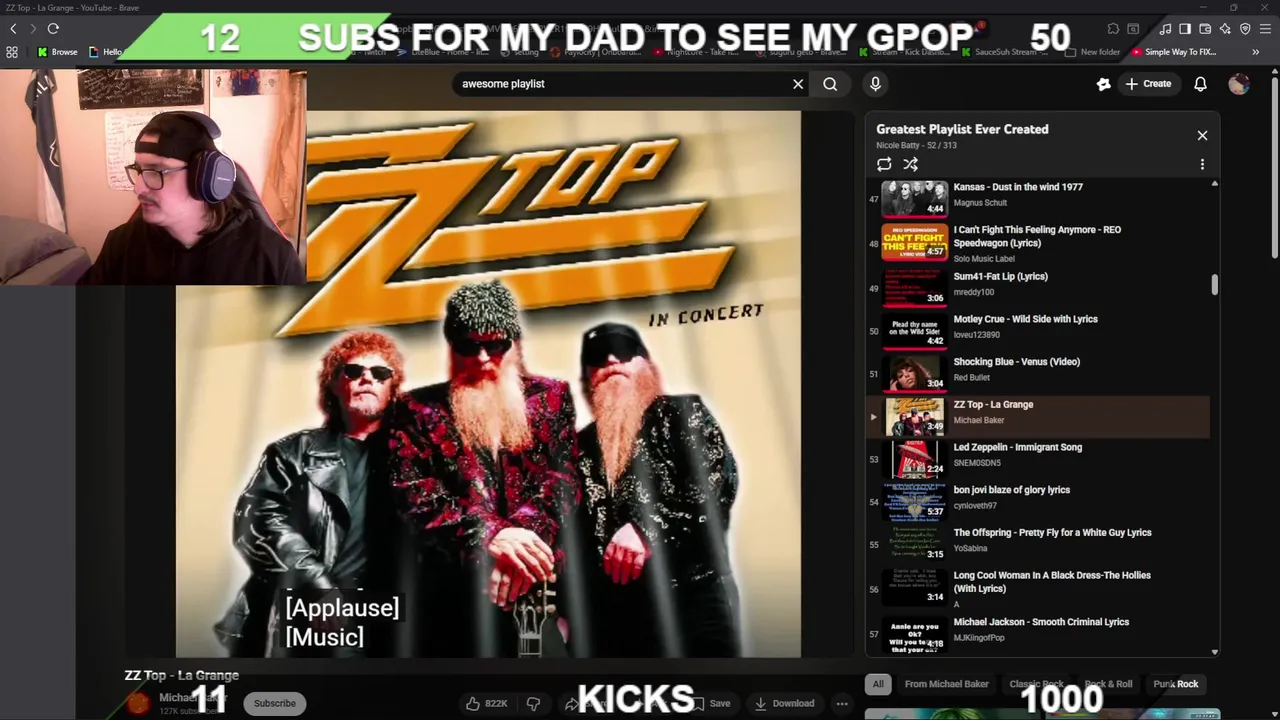This screenshot has height=720, width=1280.
Task: Toggle playlist shuffle
Action: (x=910, y=164)
